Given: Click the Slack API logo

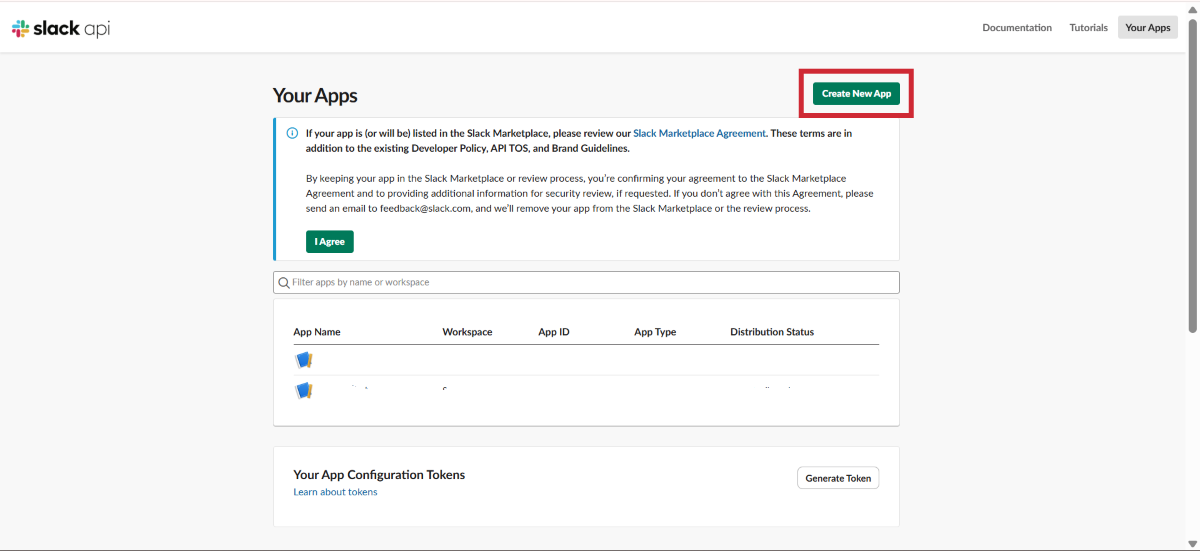Looking at the screenshot, I should (x=61, y=28).
